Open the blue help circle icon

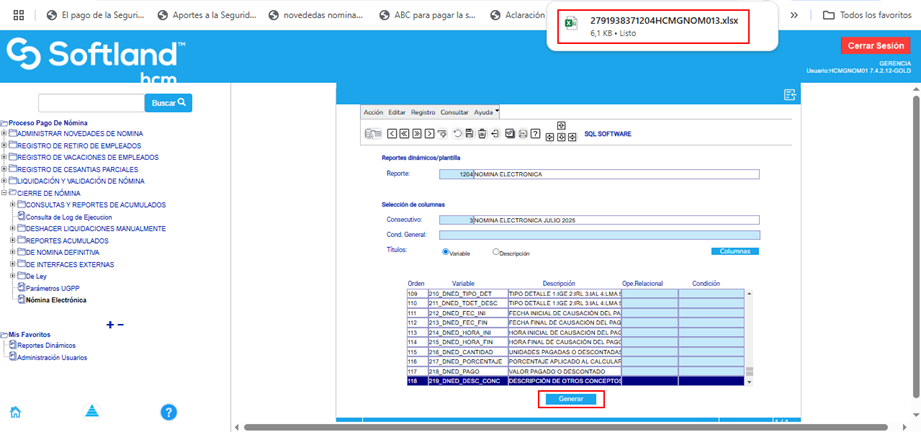(x=169, y=412)
